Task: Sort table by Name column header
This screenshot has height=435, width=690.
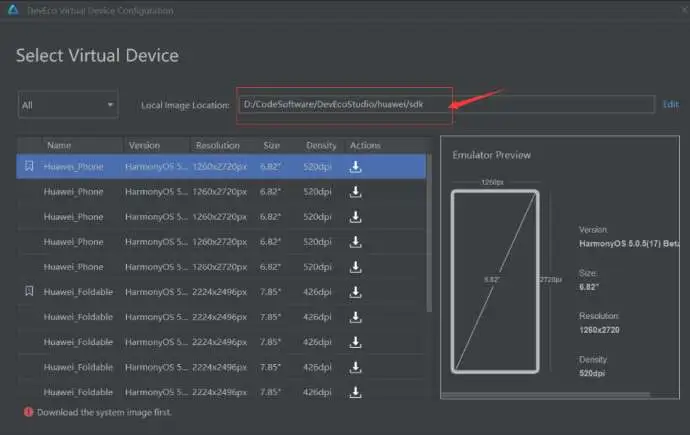Action: coord(59,145)
